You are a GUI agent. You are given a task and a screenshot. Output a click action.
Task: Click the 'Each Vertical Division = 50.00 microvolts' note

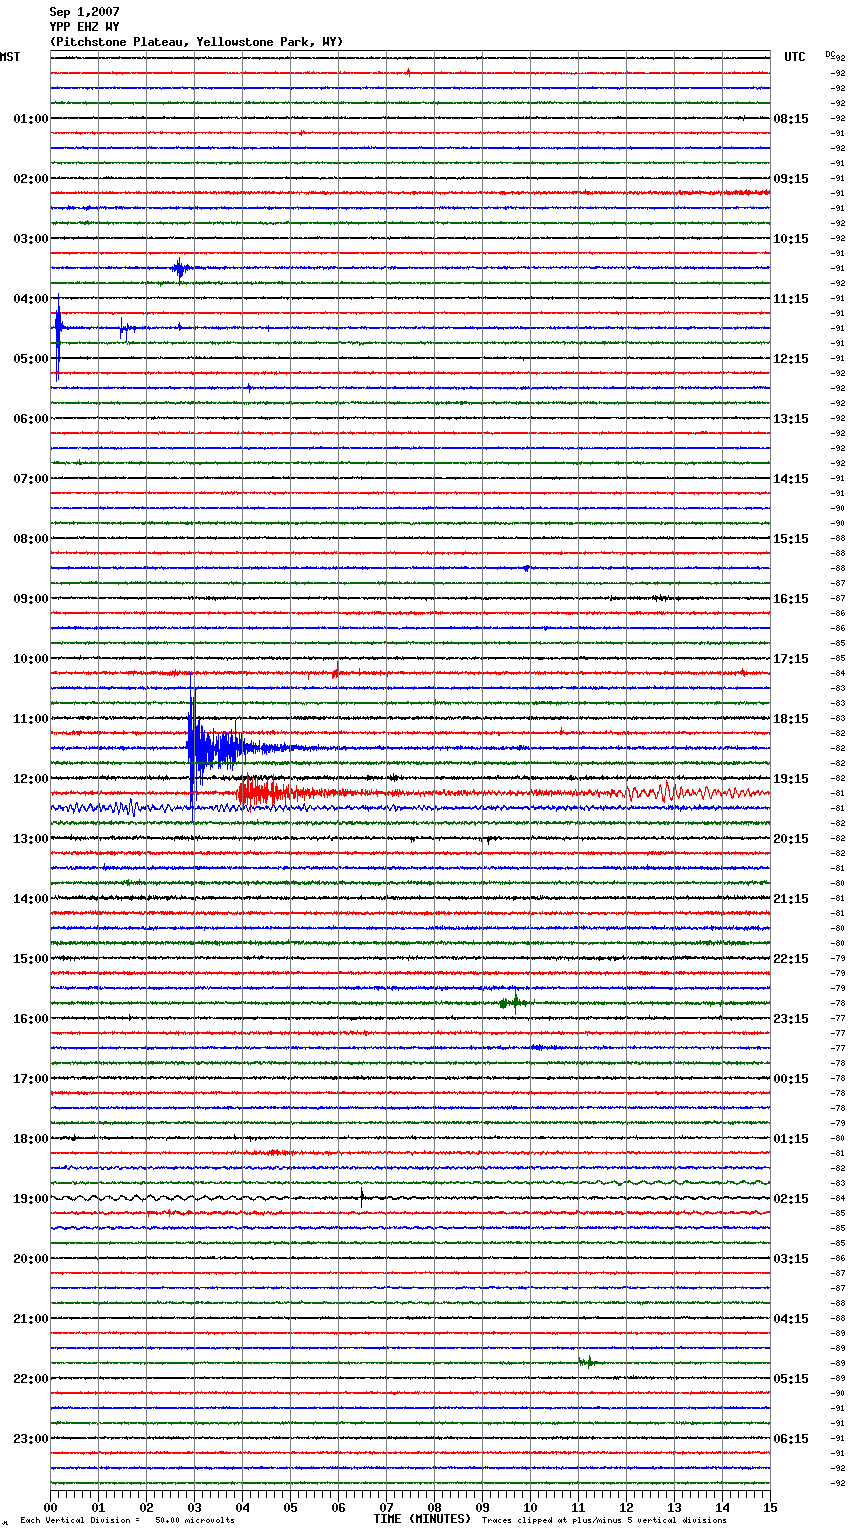[127, 1520]
